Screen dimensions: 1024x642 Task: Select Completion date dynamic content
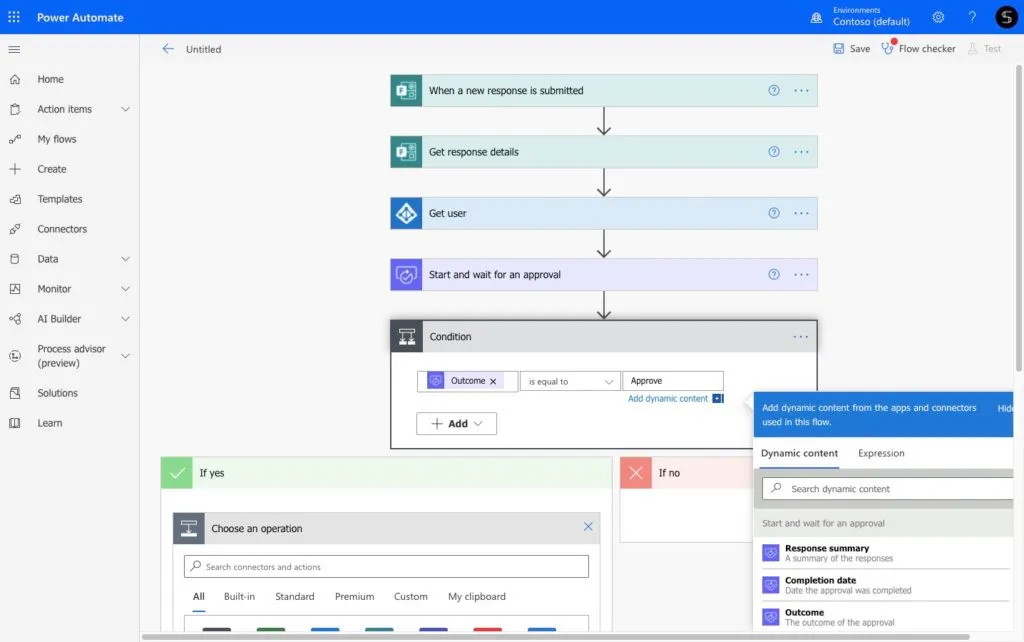pyautogui.click(x=884, y=585)
